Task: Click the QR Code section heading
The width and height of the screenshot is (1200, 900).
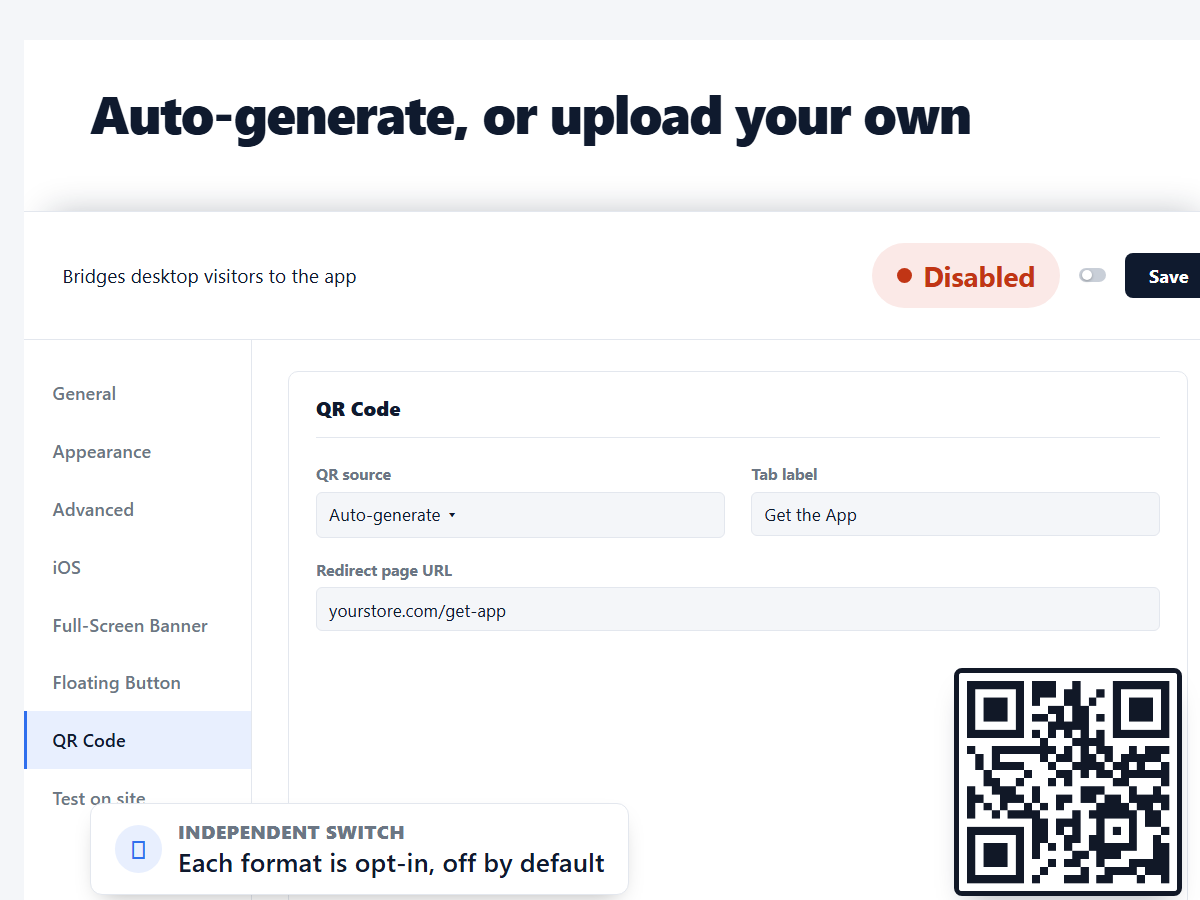Action: point(358,409)
